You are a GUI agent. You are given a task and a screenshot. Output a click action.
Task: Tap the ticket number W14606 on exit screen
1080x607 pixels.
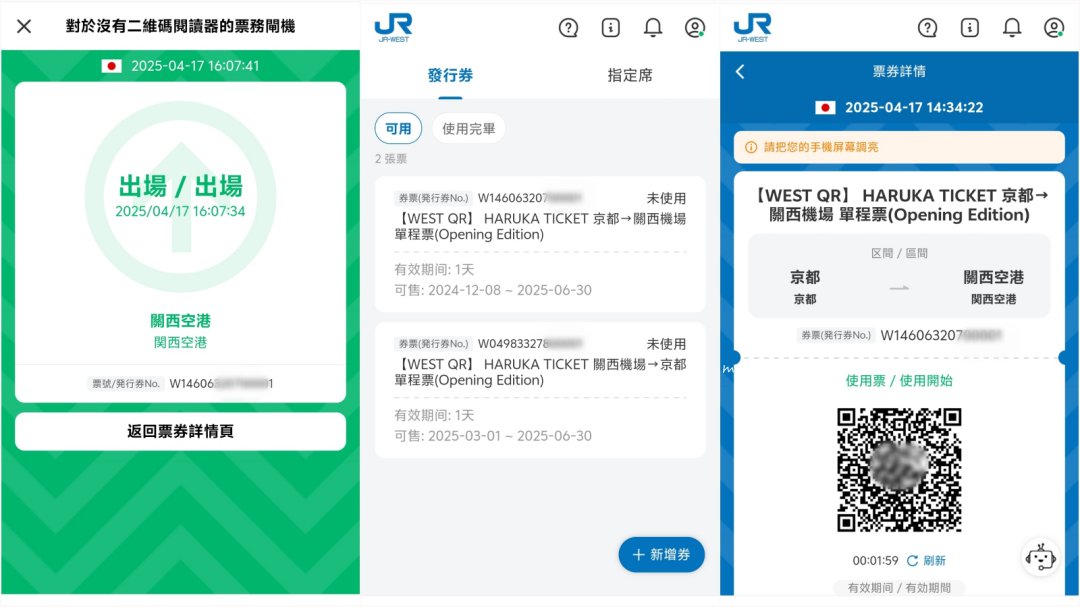[x=221, y=384]
